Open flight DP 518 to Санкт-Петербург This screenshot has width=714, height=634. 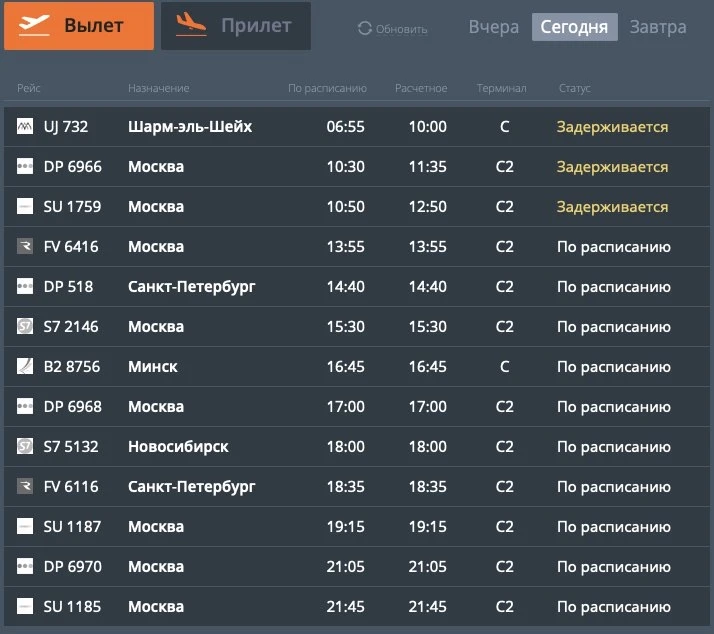[192, 287]
